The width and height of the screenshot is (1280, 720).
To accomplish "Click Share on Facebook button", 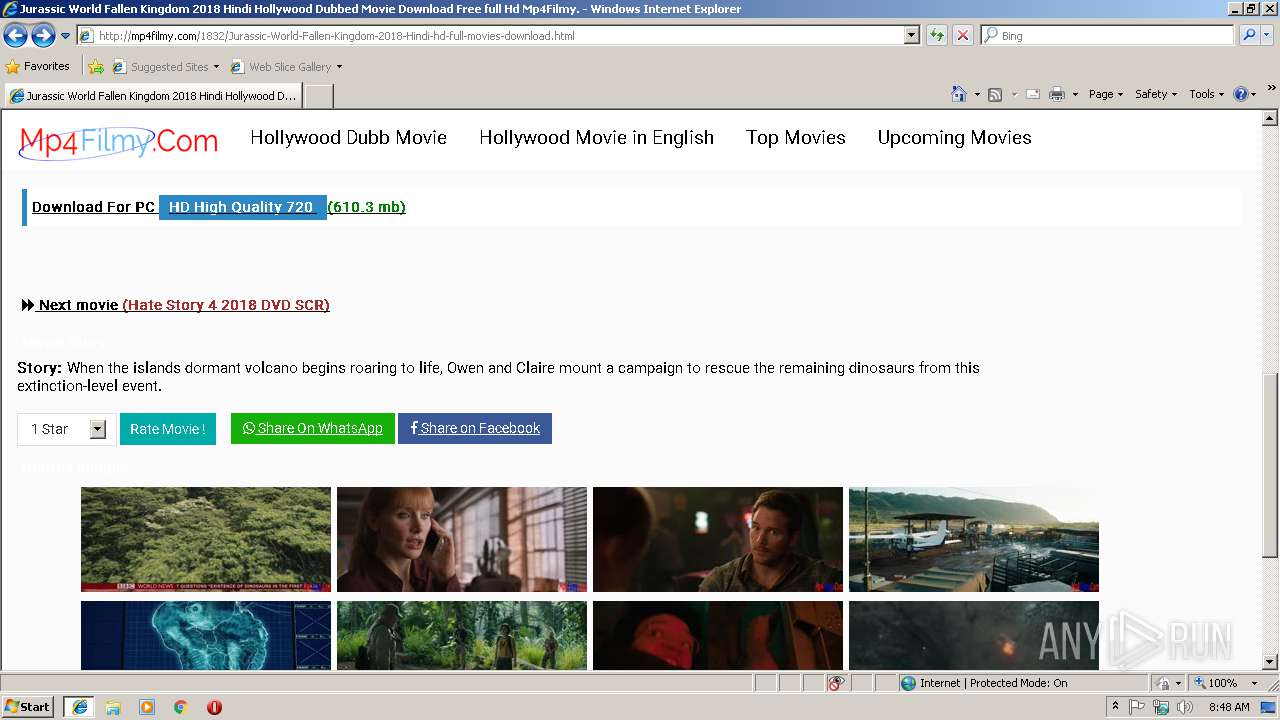I will click(x=475, y=428).
